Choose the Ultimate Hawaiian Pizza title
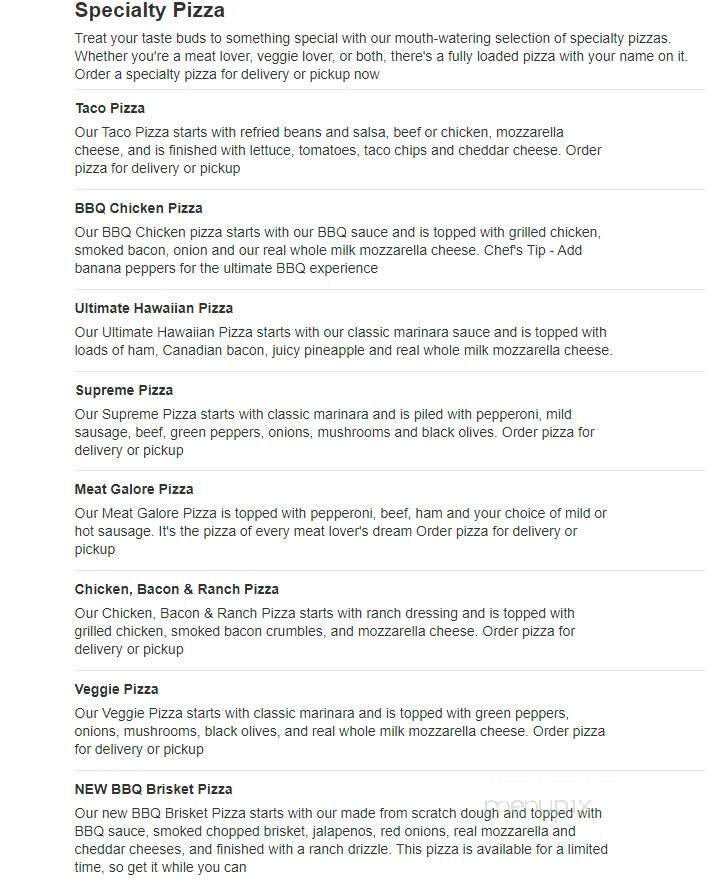Screen dimensions: 717x889 pyautogui.click(x=153, y=308)
